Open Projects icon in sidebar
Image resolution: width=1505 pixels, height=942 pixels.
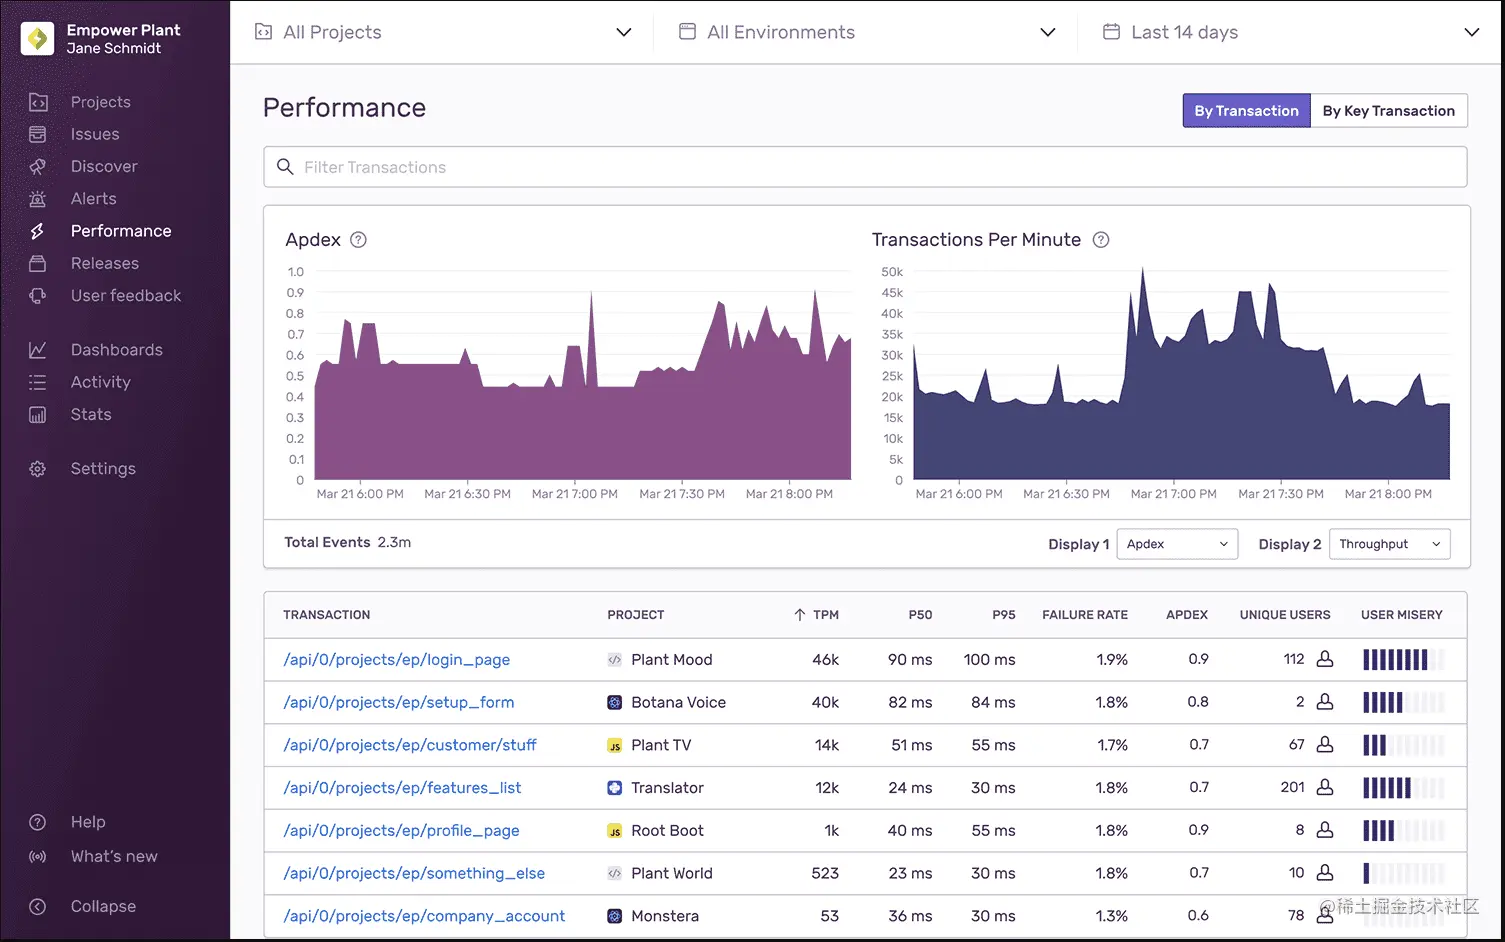point(38,102)
